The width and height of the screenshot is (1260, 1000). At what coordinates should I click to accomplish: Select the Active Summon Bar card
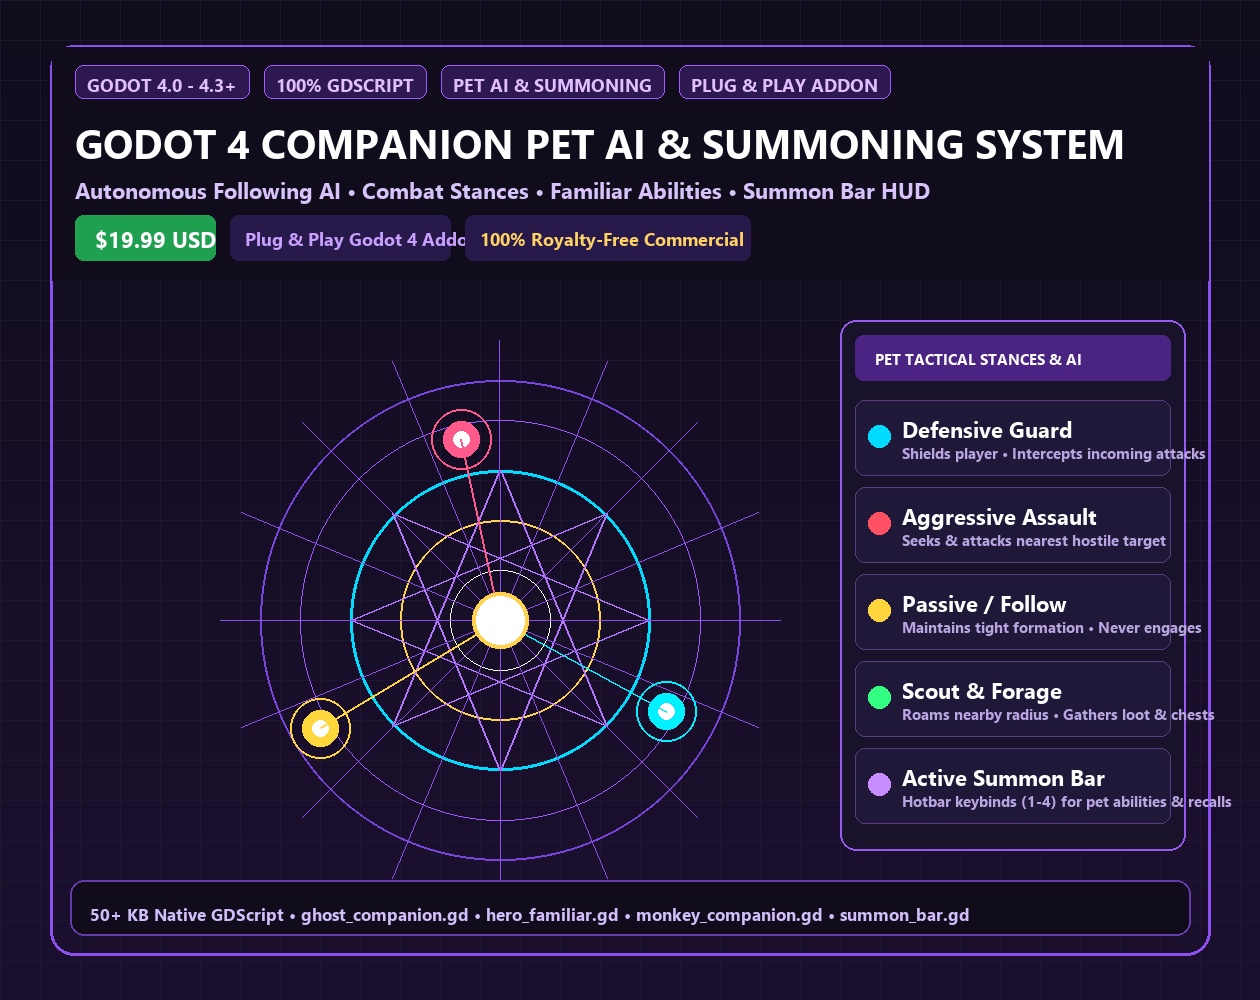point(1012,786)
